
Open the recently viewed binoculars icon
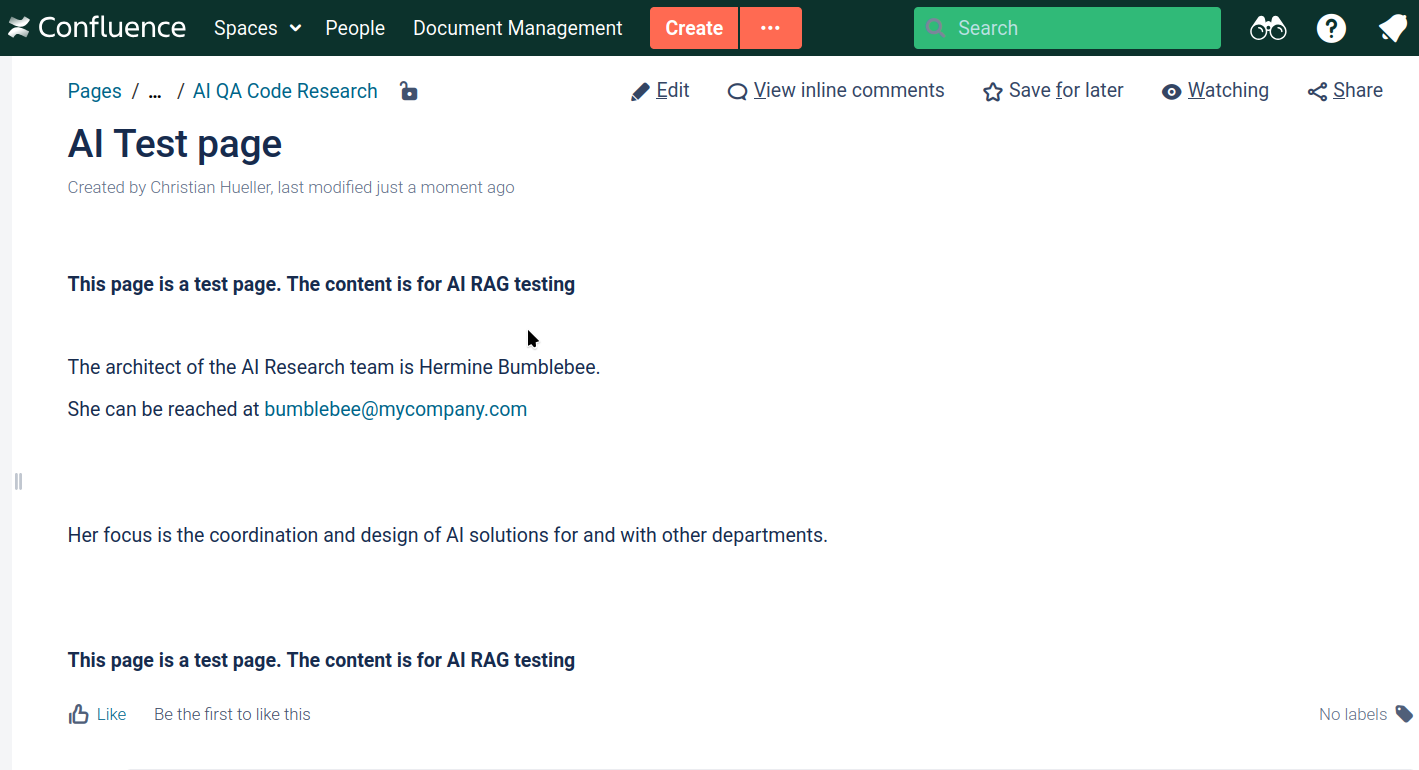coord(1268,29)
